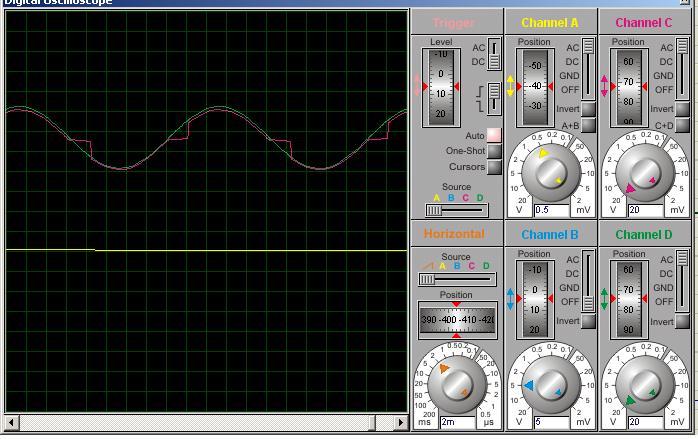Viewport: 698px width, 439px height.
Task: Click Channel D voltage field showing 20
Action: 645,422
